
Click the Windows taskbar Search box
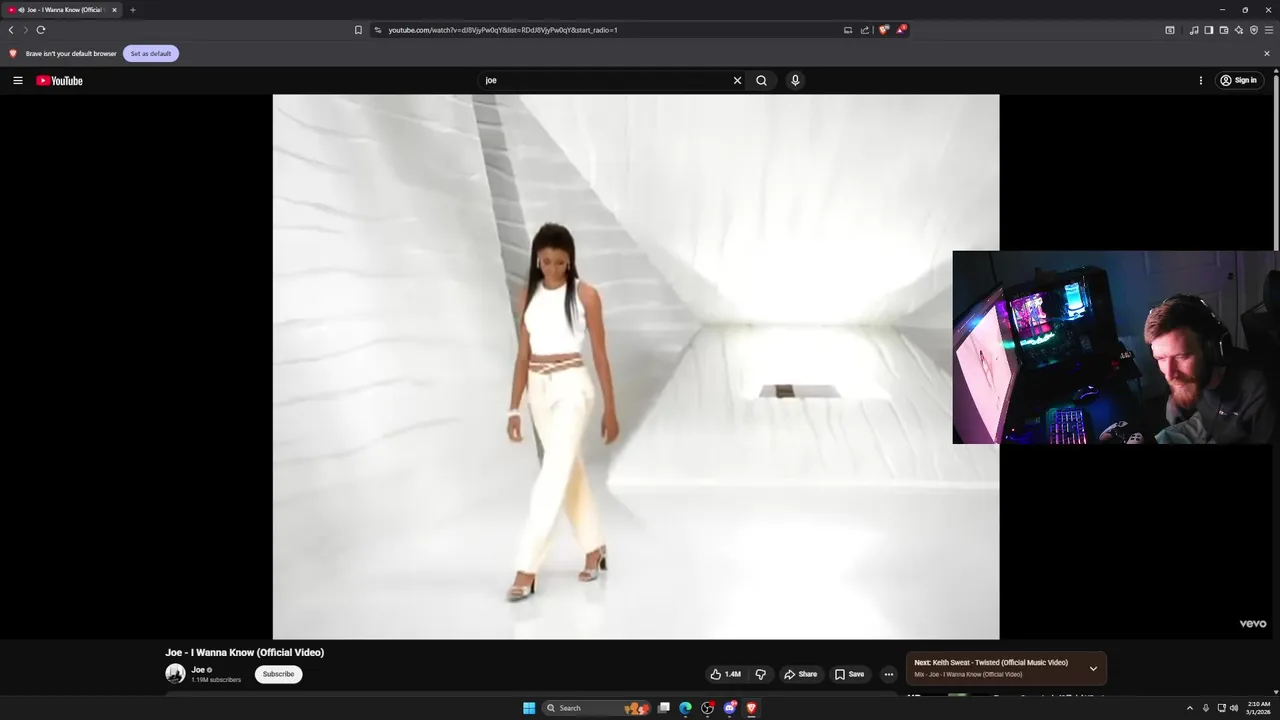[597, 708]
